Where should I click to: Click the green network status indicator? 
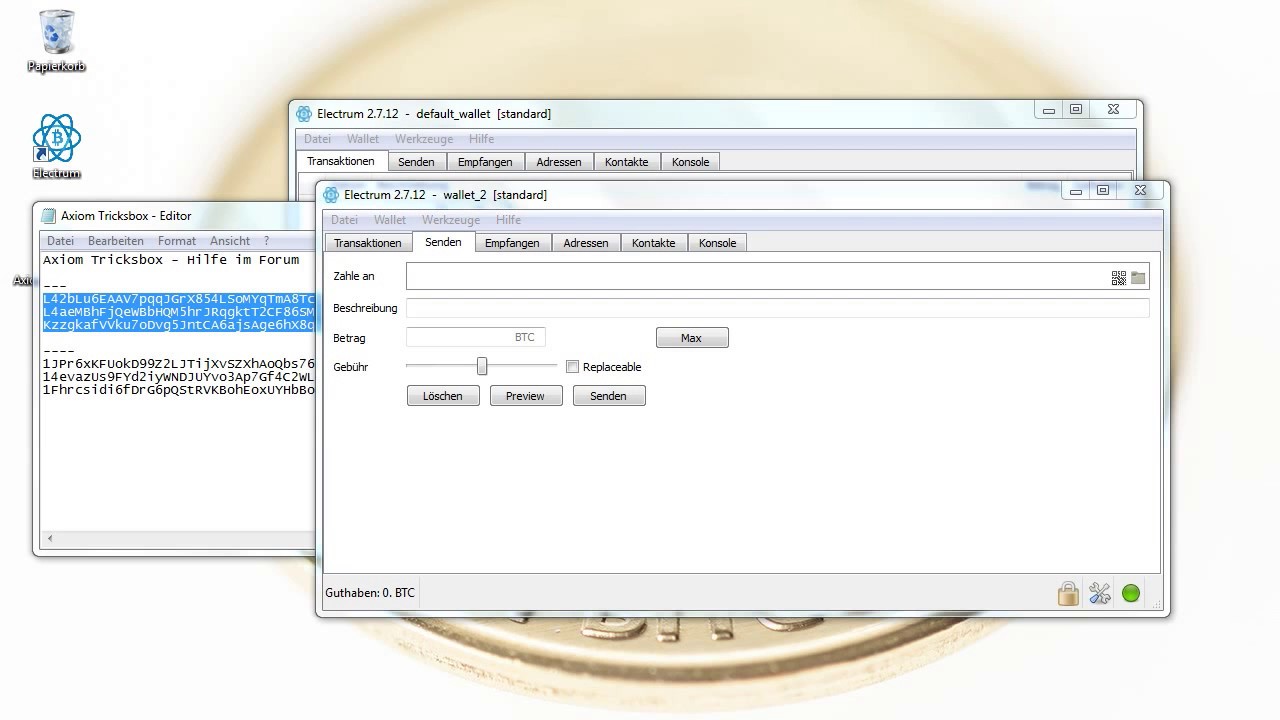[x=1131, y=594]
